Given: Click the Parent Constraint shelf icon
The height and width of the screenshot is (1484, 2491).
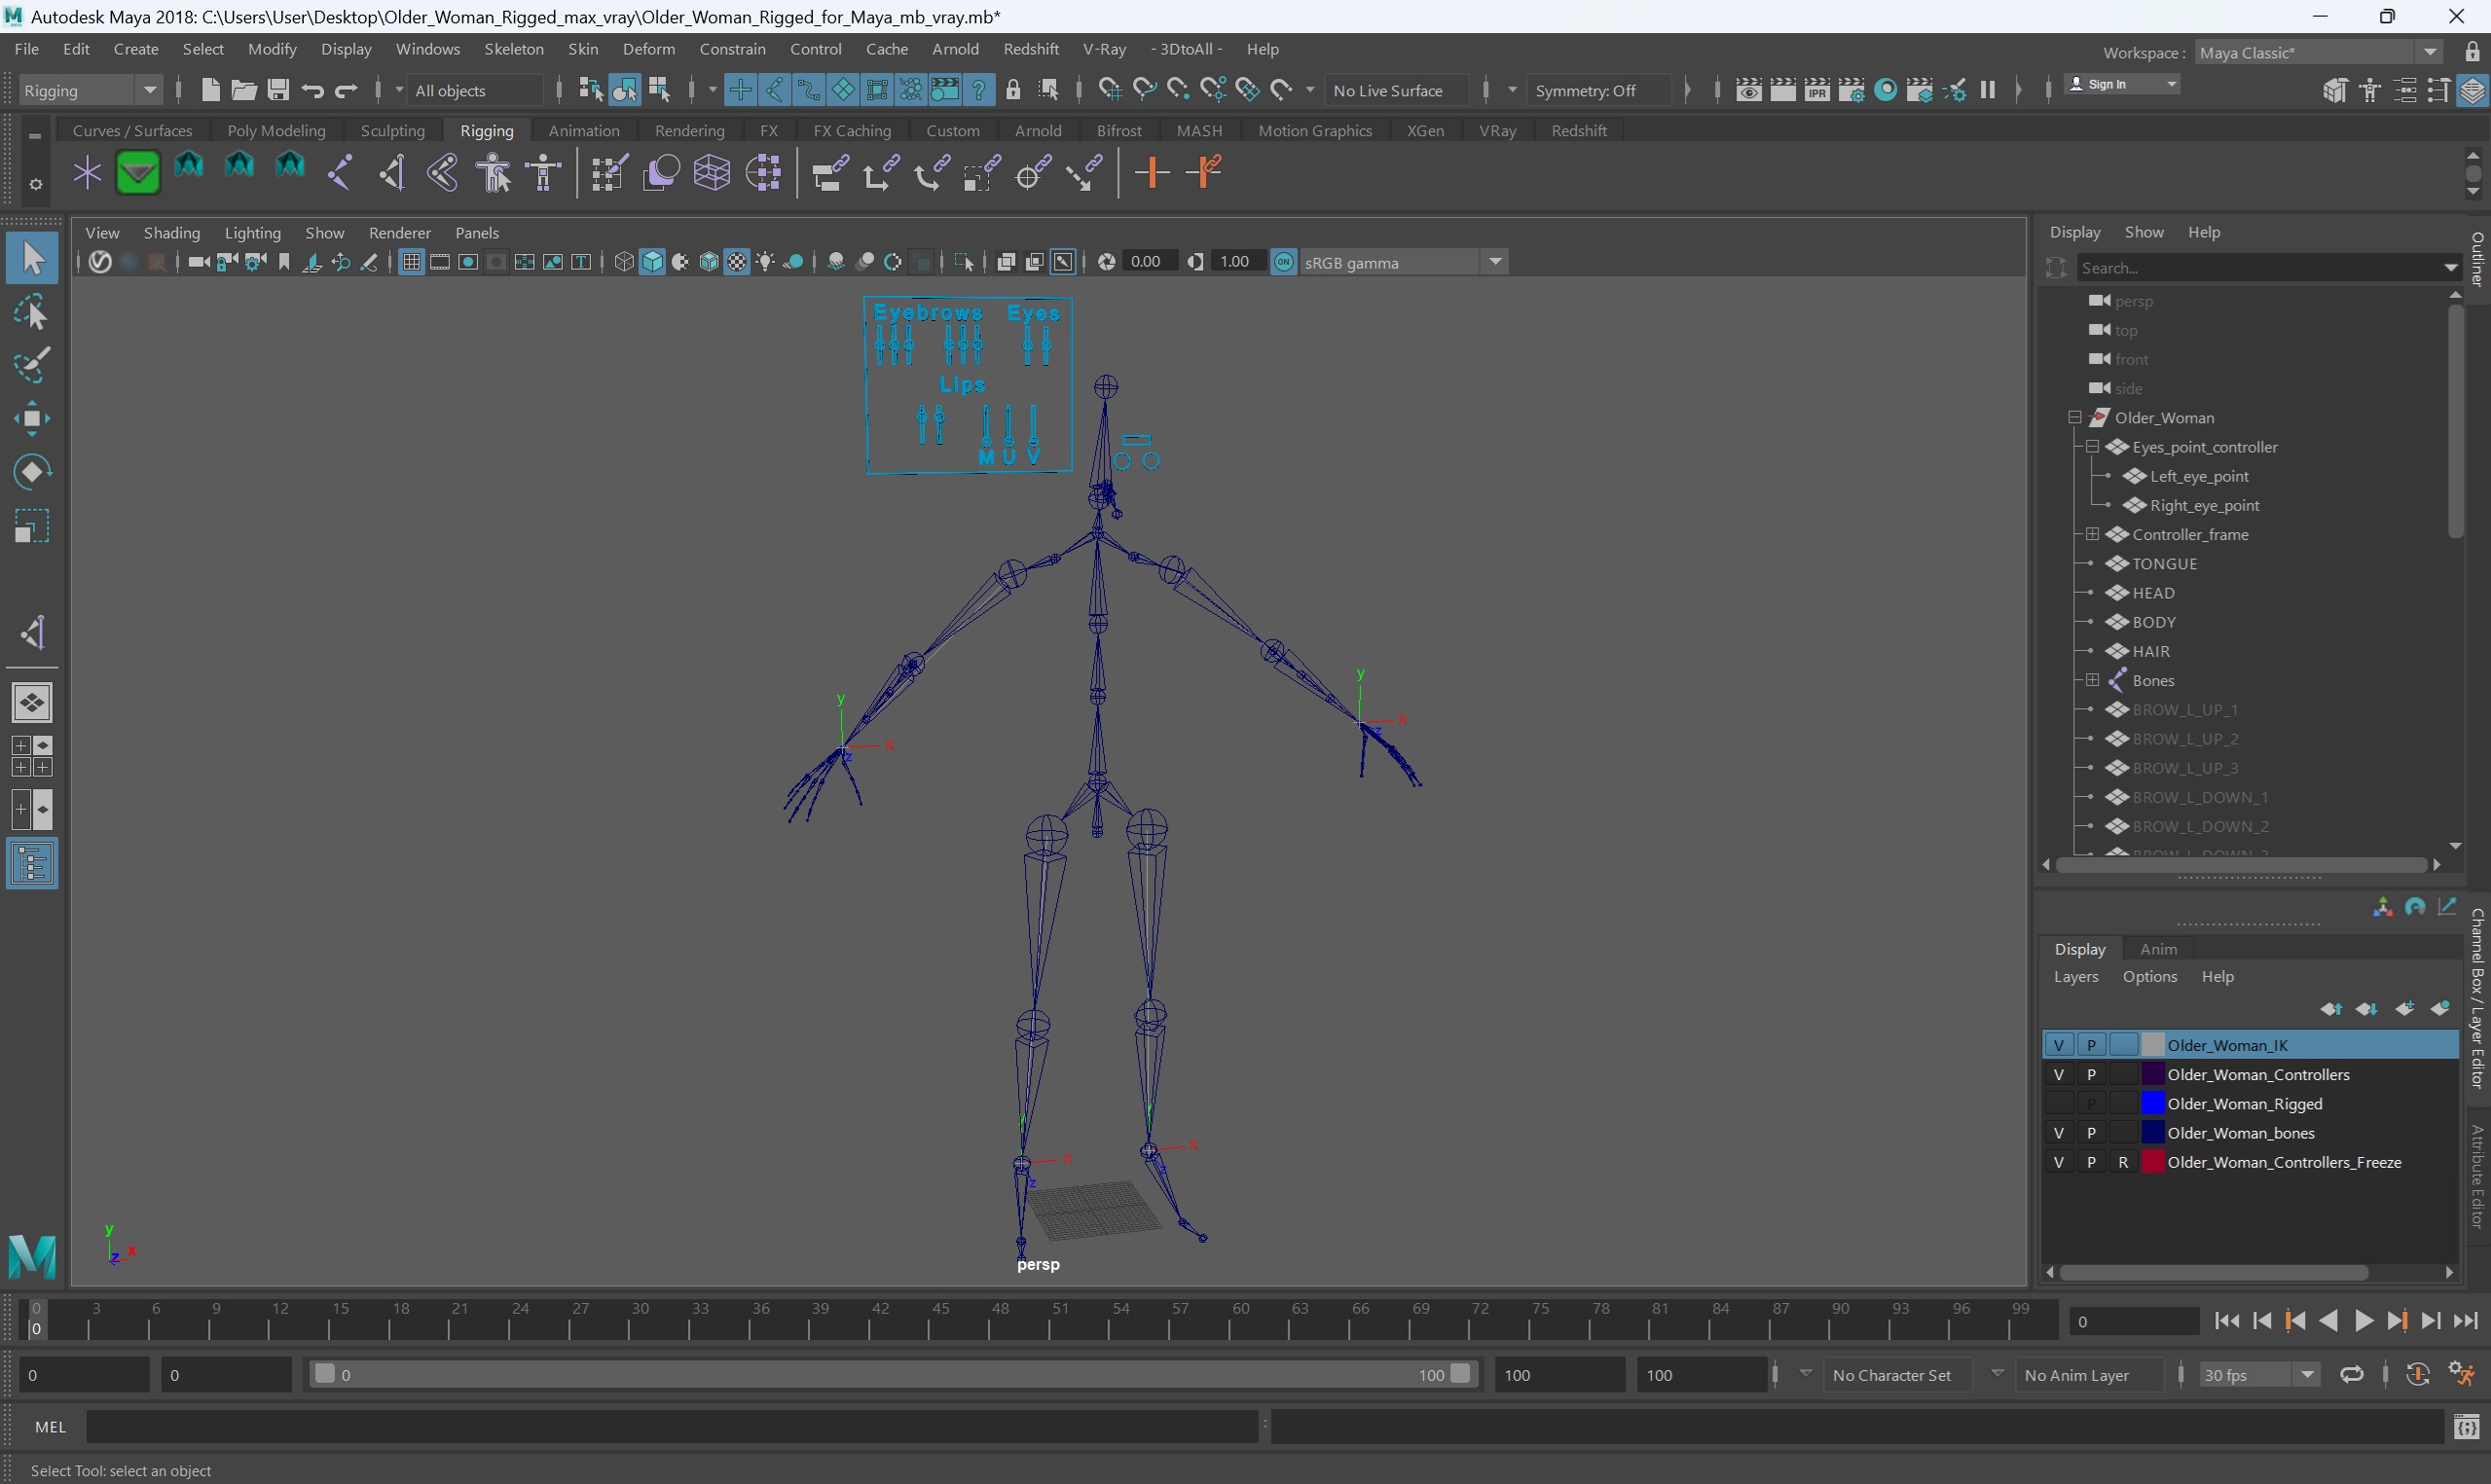Looking at the screenshot, I should coord(830,173).
